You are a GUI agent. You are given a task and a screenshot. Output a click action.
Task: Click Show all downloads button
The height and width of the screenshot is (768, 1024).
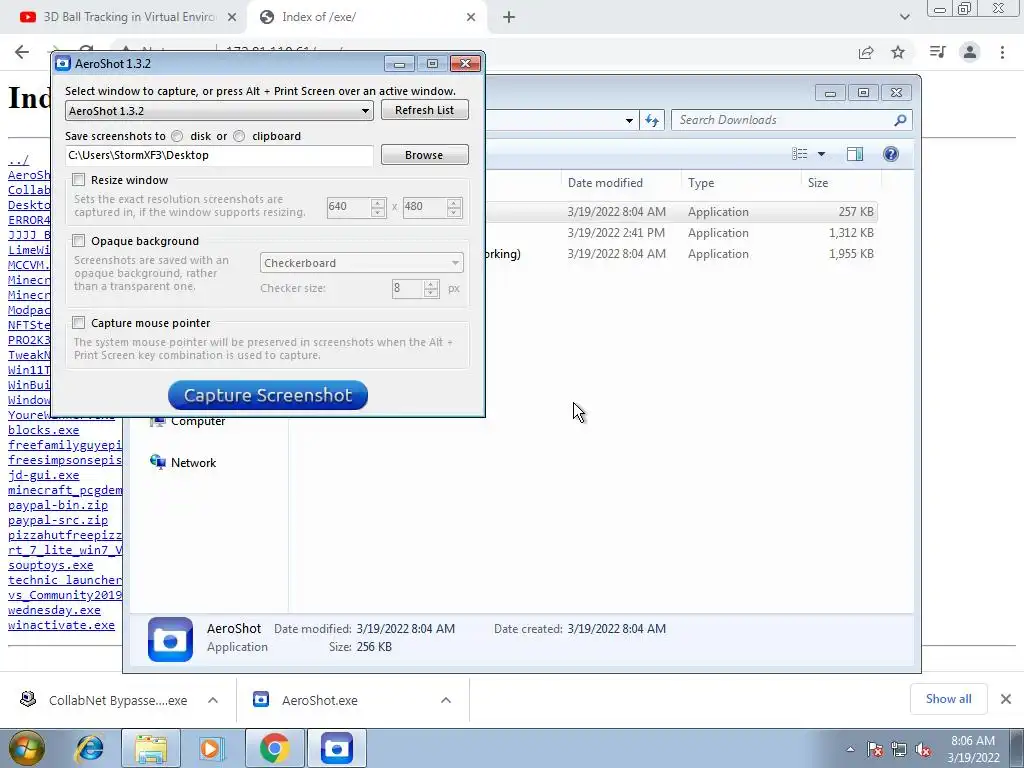(x=948, y=699)
